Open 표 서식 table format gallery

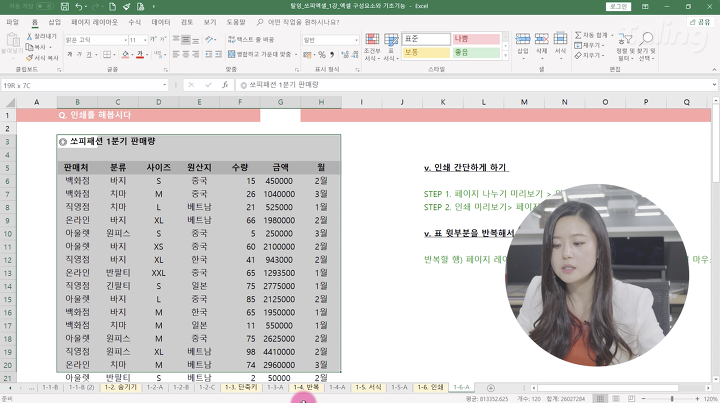point(391,47)
